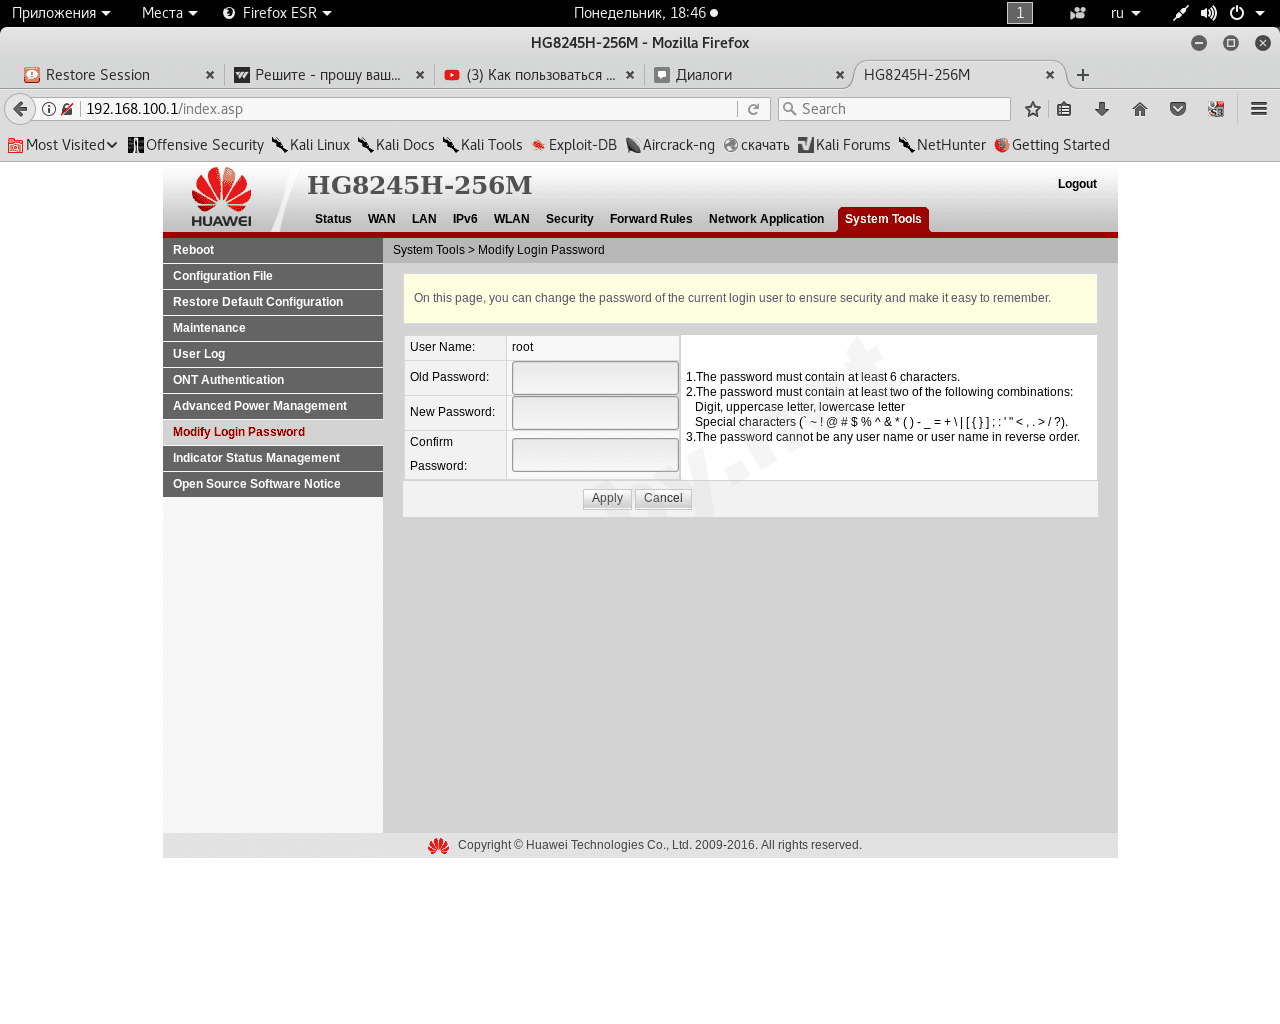Open Advanced Power Management
Screen dimensions: 1280x1024
pyautogui.click(x=273, y=406)
